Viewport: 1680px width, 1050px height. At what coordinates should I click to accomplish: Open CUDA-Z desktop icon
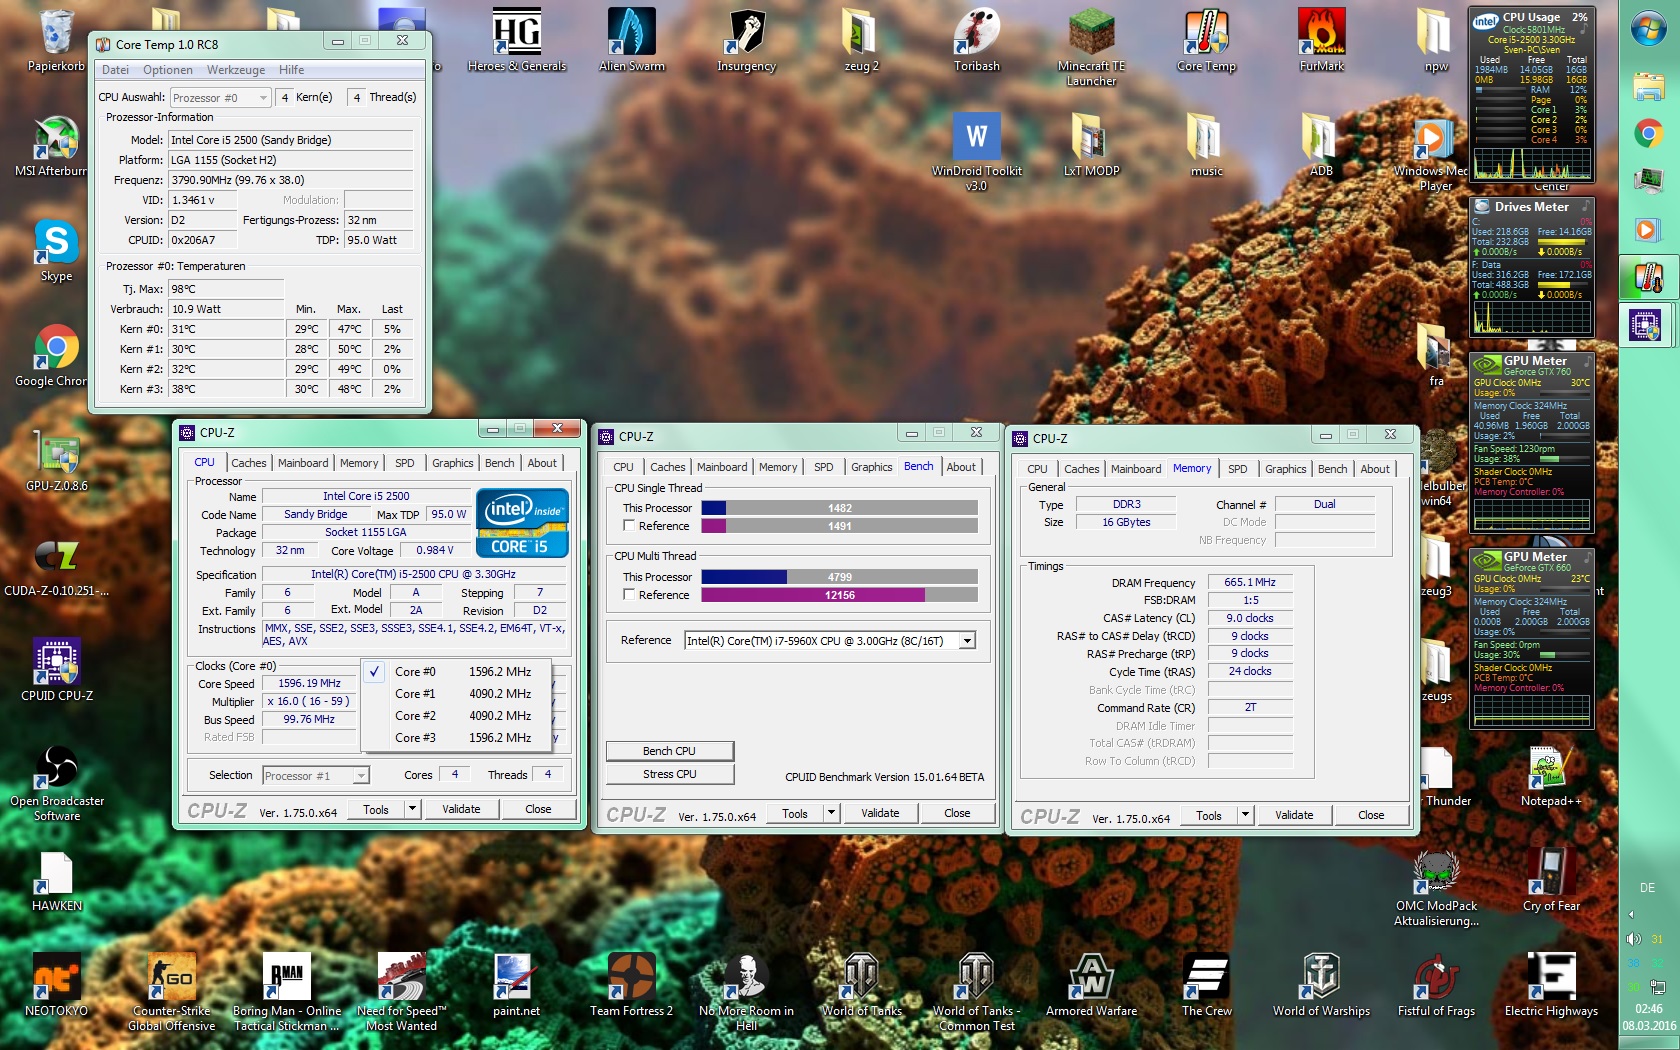coord(56,566)
